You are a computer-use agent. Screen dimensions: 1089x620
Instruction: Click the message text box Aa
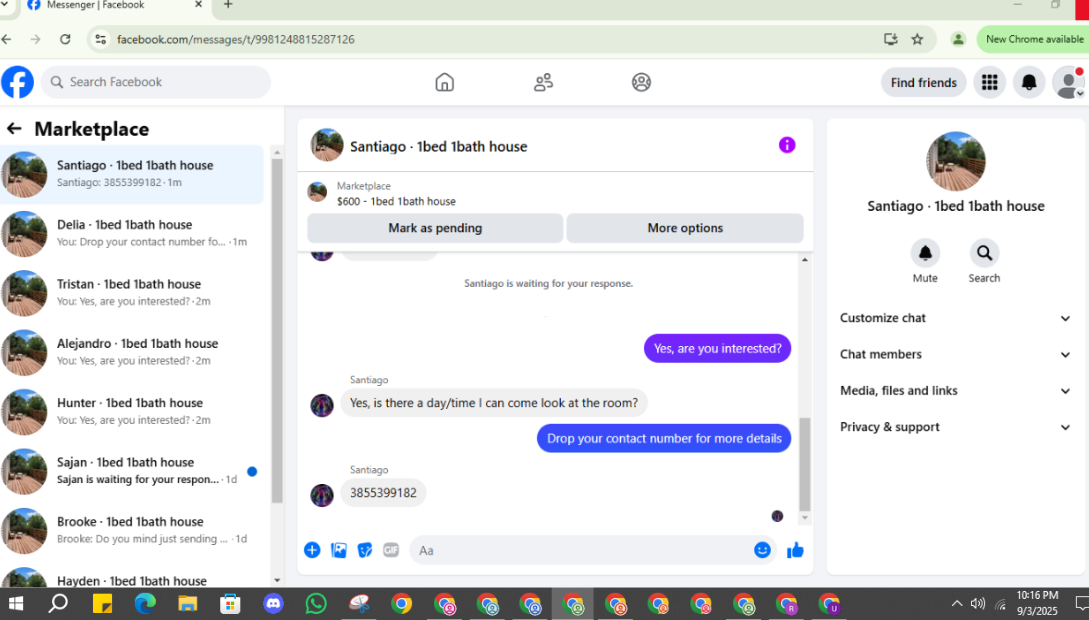580,551
